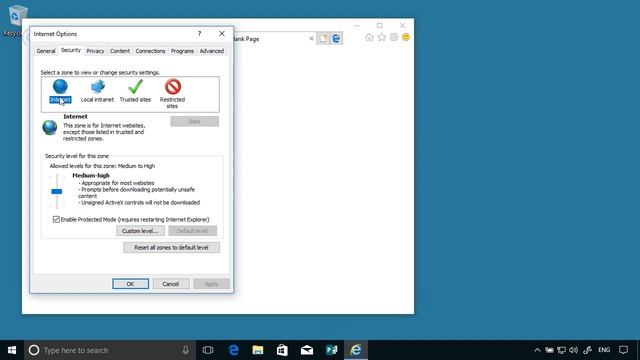Open the Mail app from taskbar
Image resolution: width=640 pixels, height=360 pixels.
coord(307,350)
